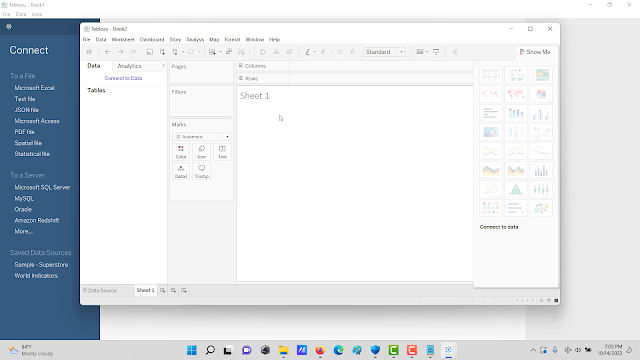640x360 pixels.
Task: Click the Swap rows and columns icon
Action: pos(263,52)
